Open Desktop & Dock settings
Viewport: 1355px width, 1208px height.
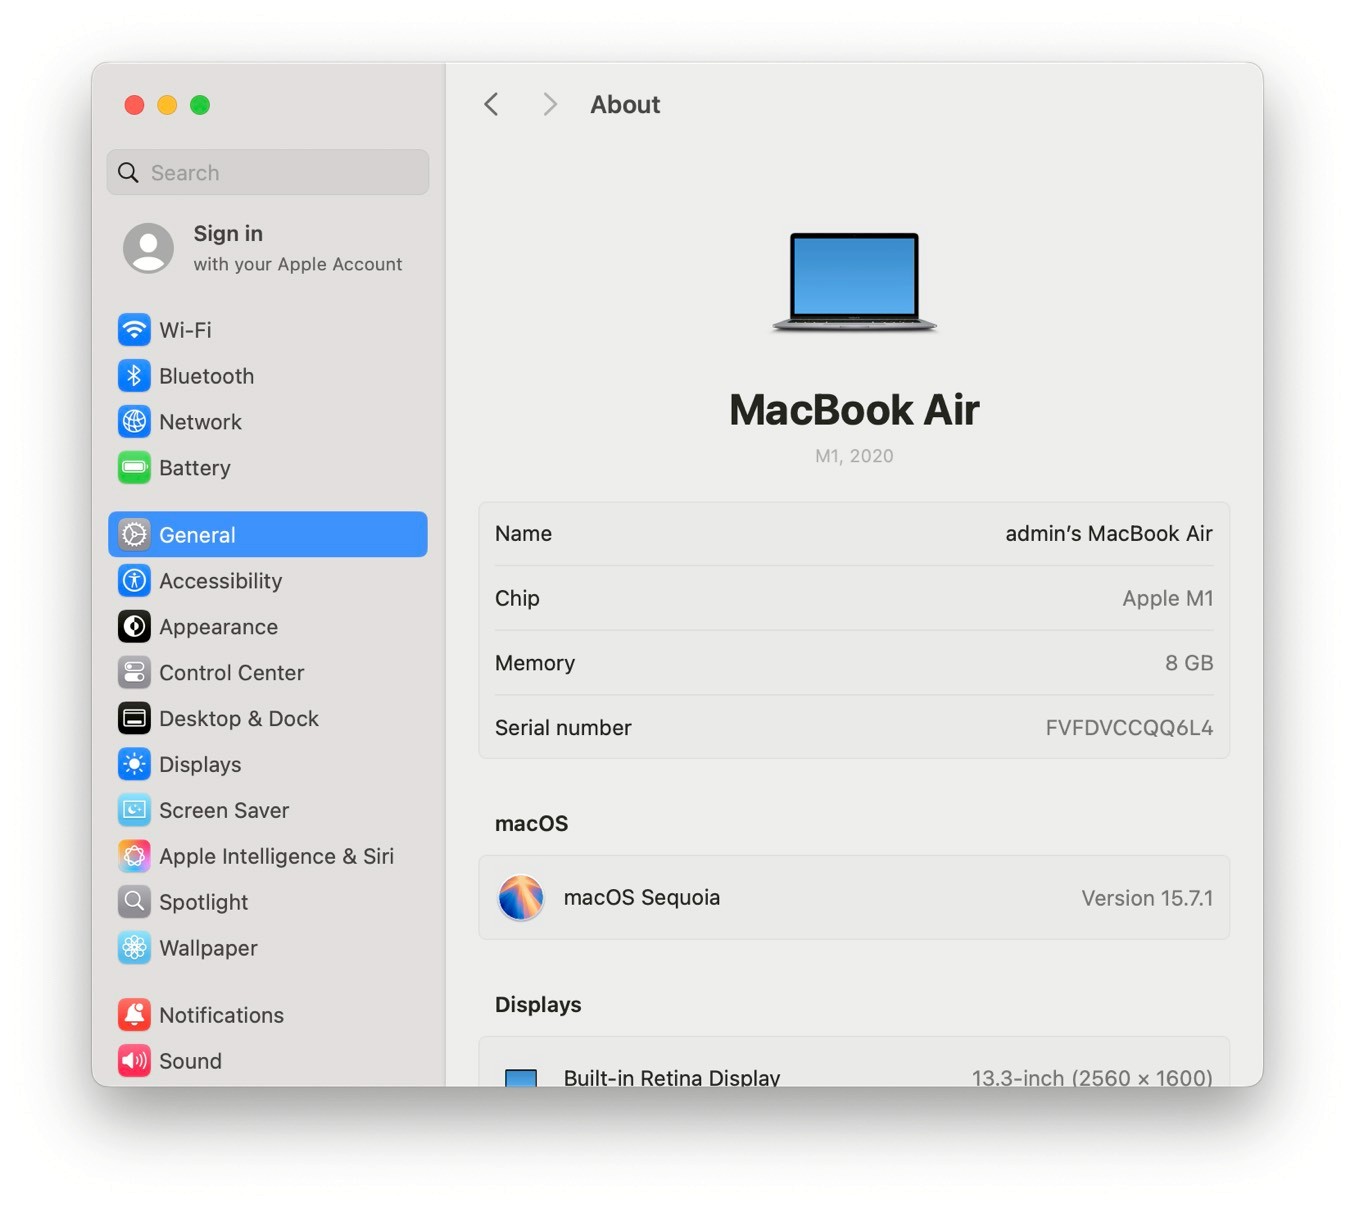tap(238, 718)
